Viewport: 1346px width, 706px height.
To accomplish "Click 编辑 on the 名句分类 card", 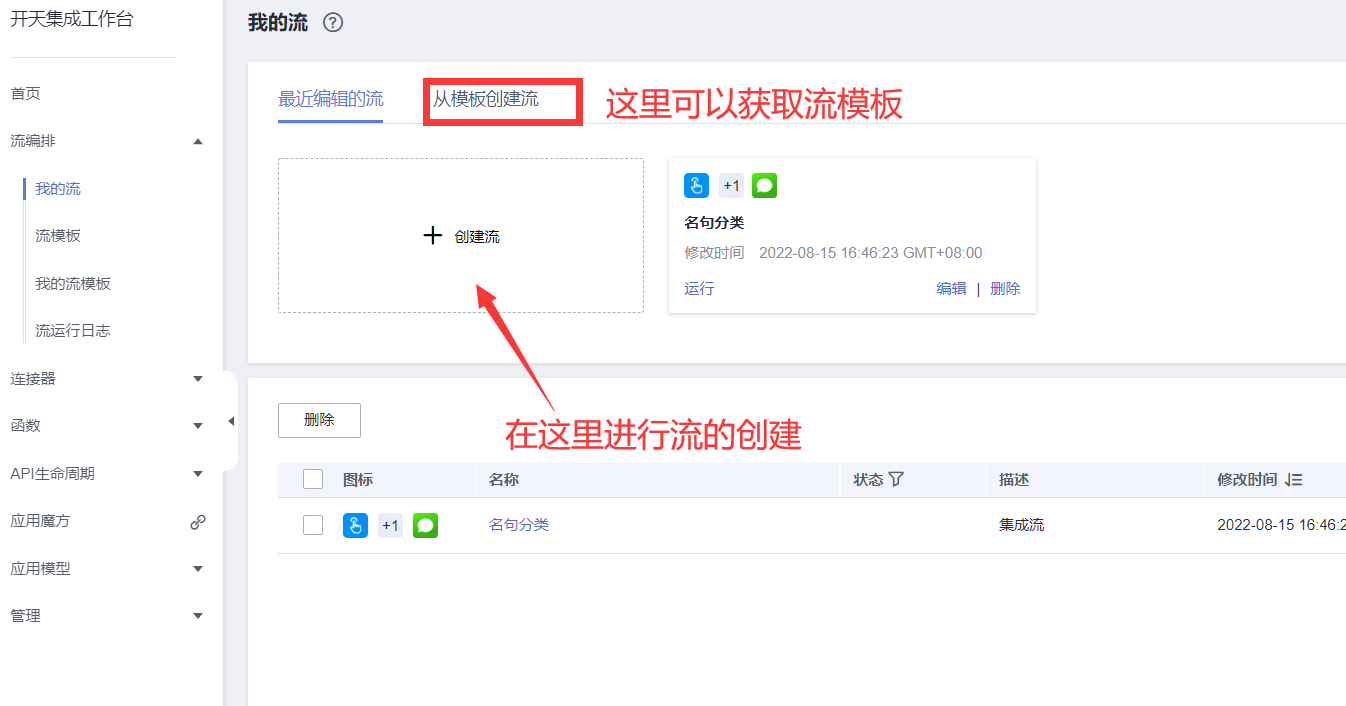I will pos(951,288).
